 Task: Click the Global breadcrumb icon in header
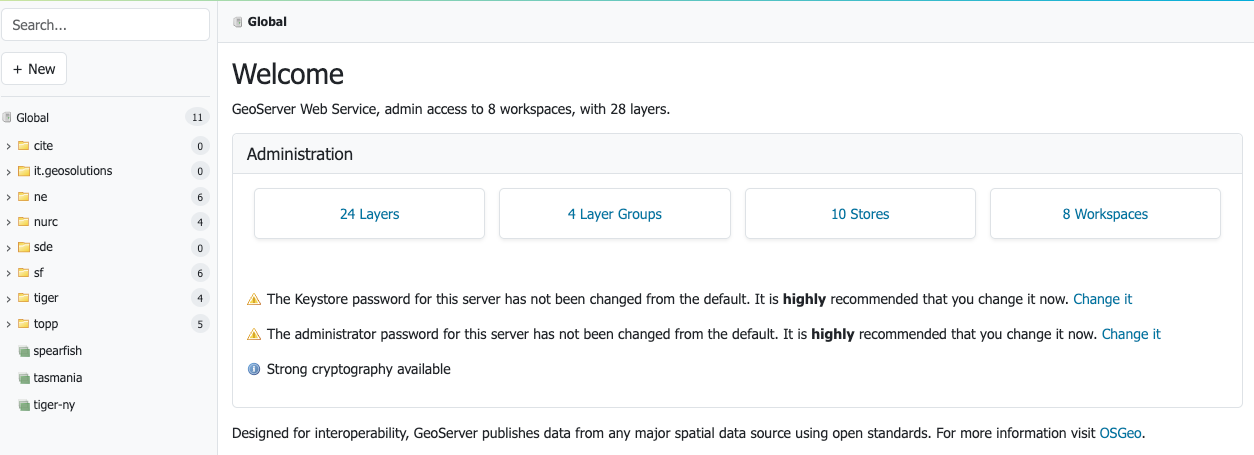(x=238, y=22)
